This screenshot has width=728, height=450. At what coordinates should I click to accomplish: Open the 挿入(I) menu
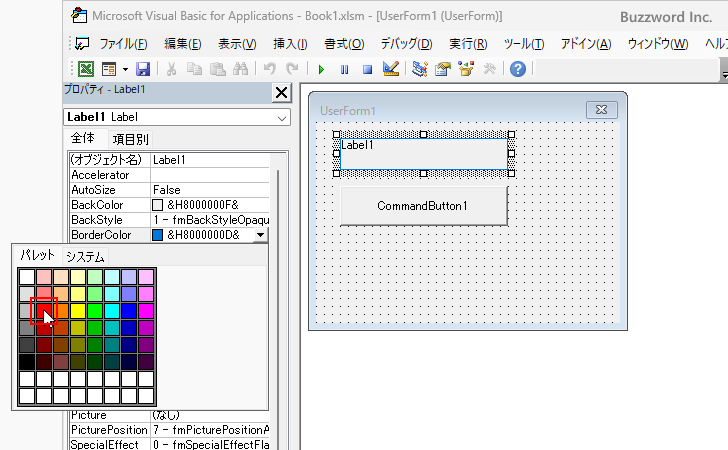tap(290, 44)
